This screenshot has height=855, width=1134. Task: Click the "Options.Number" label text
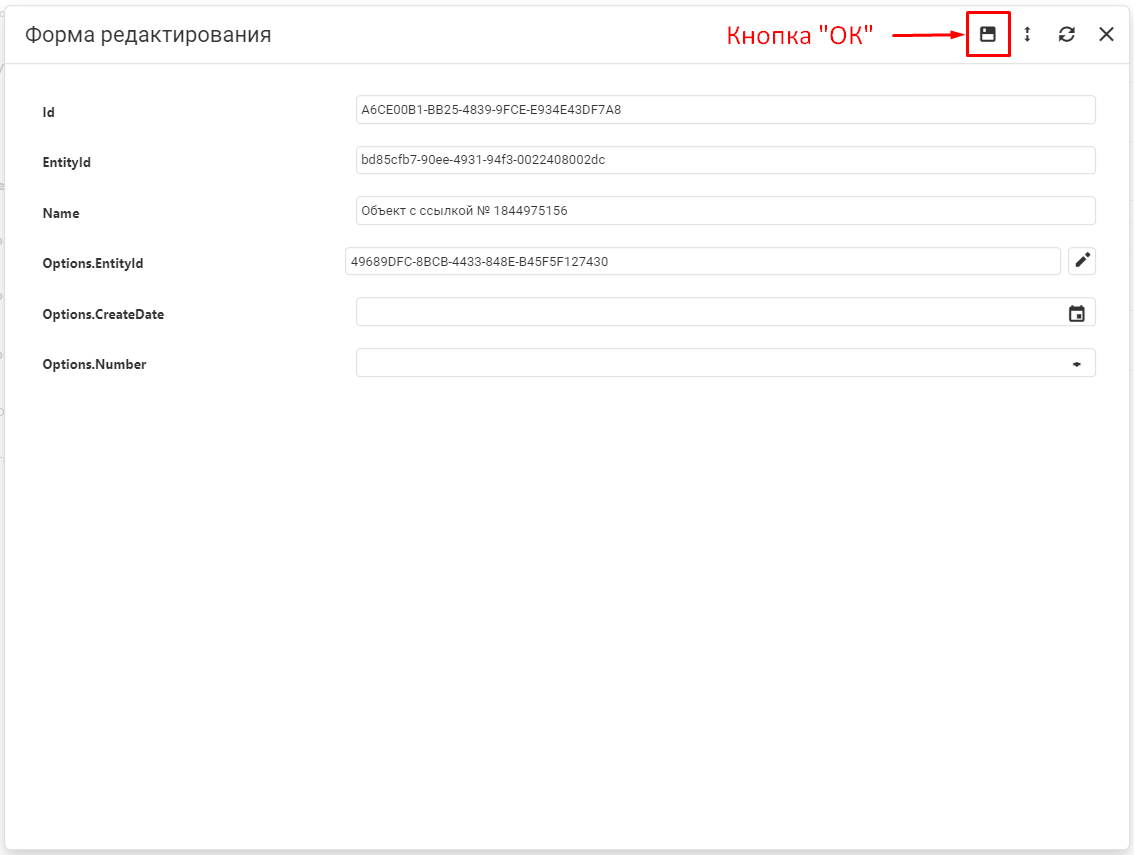[94, 365]
